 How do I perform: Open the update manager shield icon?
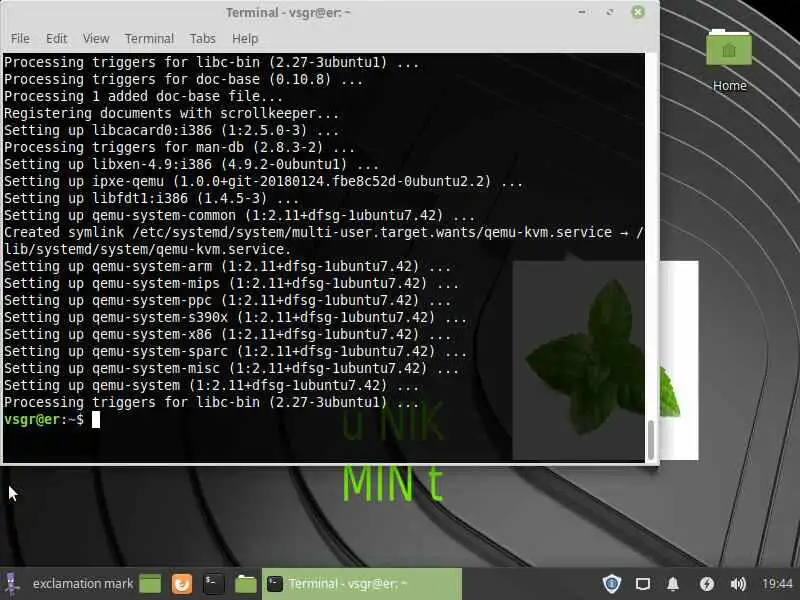coord(611,584)
